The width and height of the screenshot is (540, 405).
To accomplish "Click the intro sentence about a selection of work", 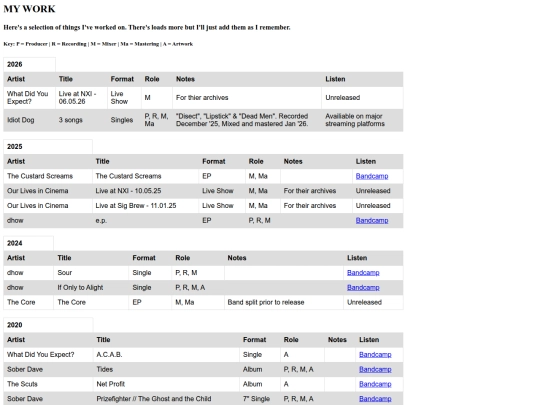I will 147,28.
